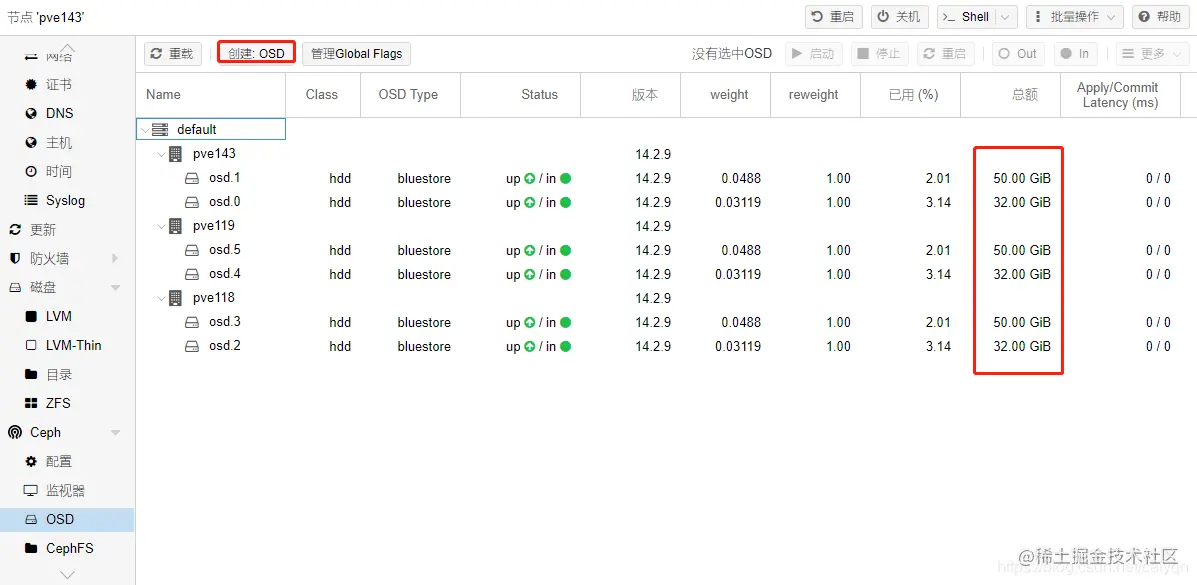Open LVM in sidebar

pyautogui.click(x=67, y=316)
